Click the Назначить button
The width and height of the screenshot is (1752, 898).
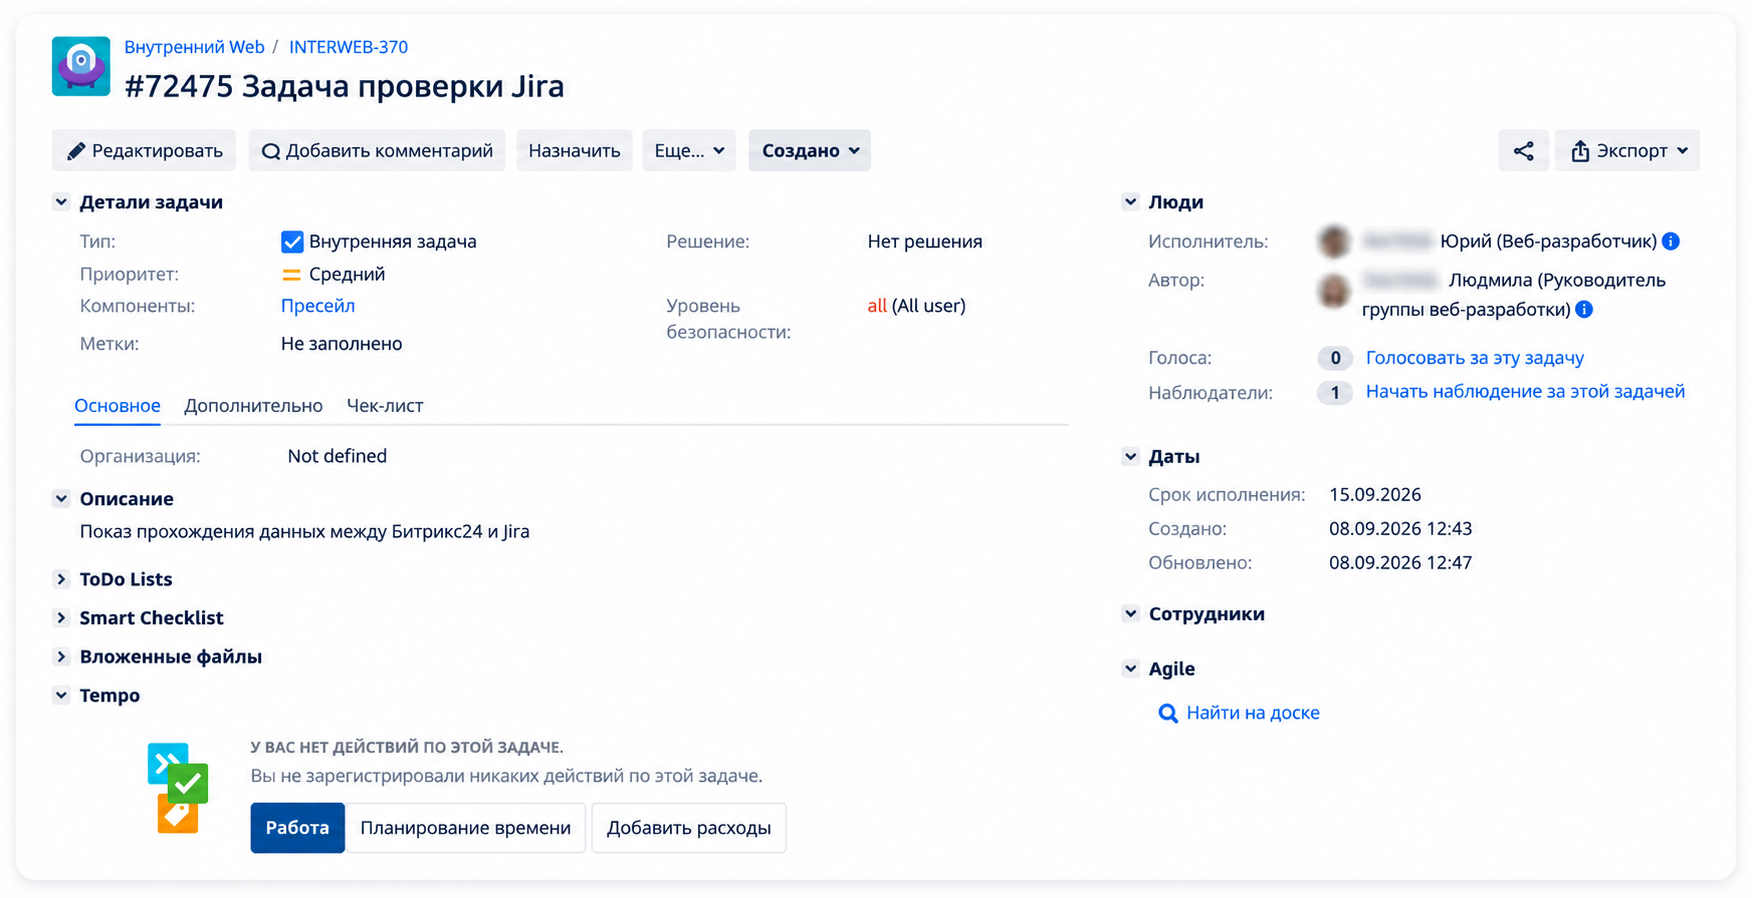574,151
